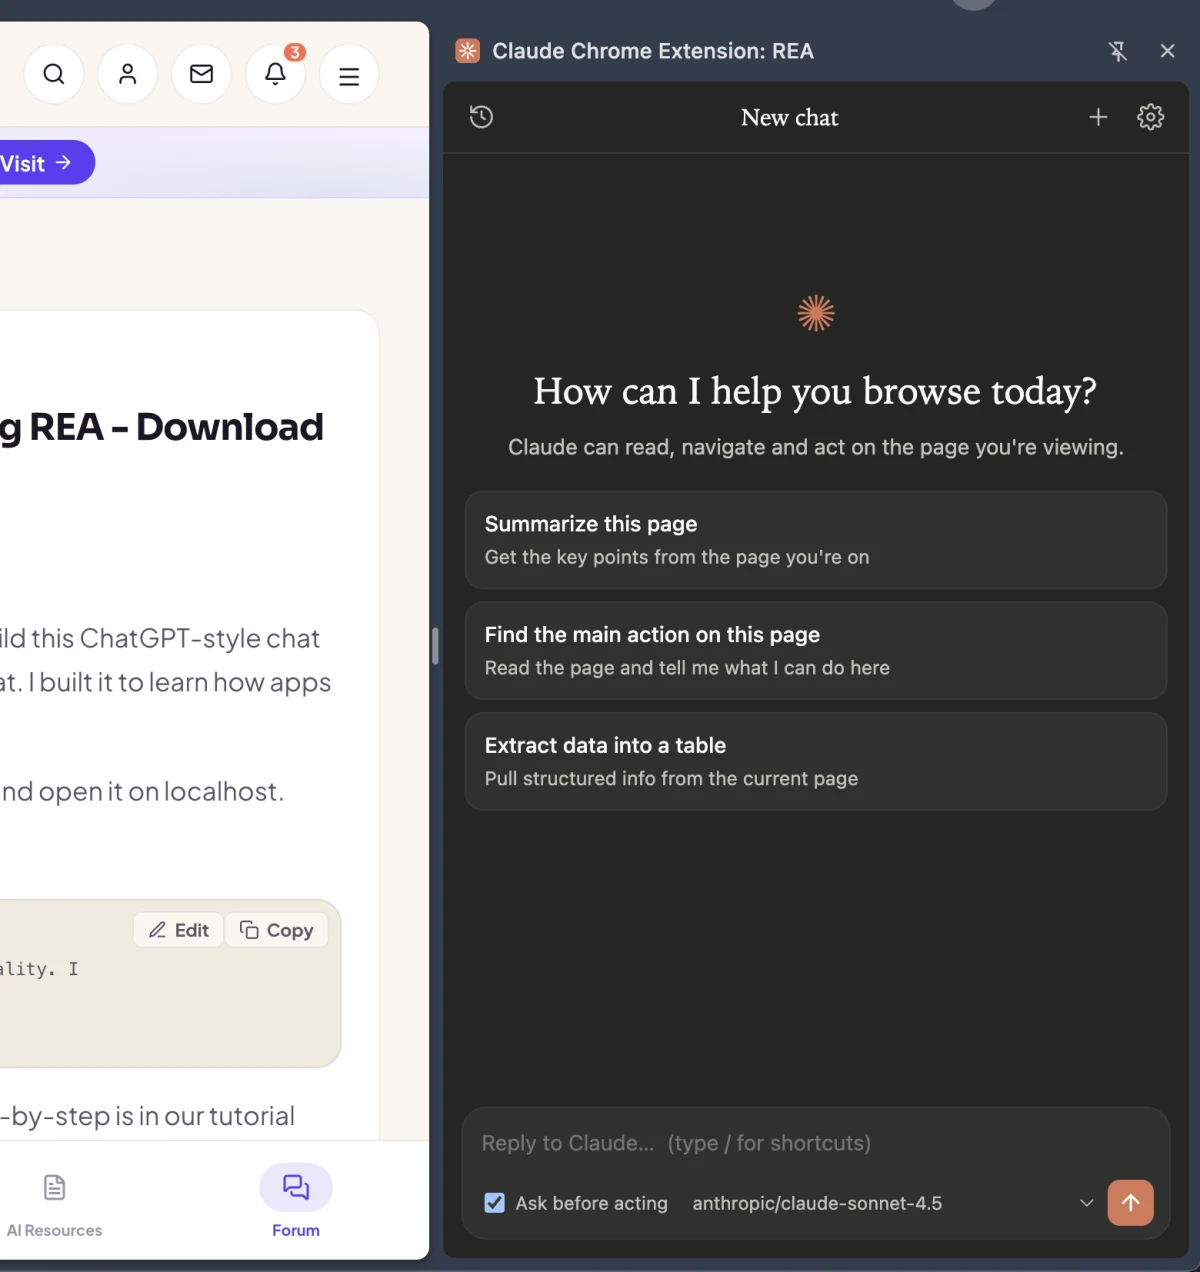Viewport: 1200px width, 1272px height.
Task: Close the Claude Chrome Extension panel
Action: coord(1167,51)
